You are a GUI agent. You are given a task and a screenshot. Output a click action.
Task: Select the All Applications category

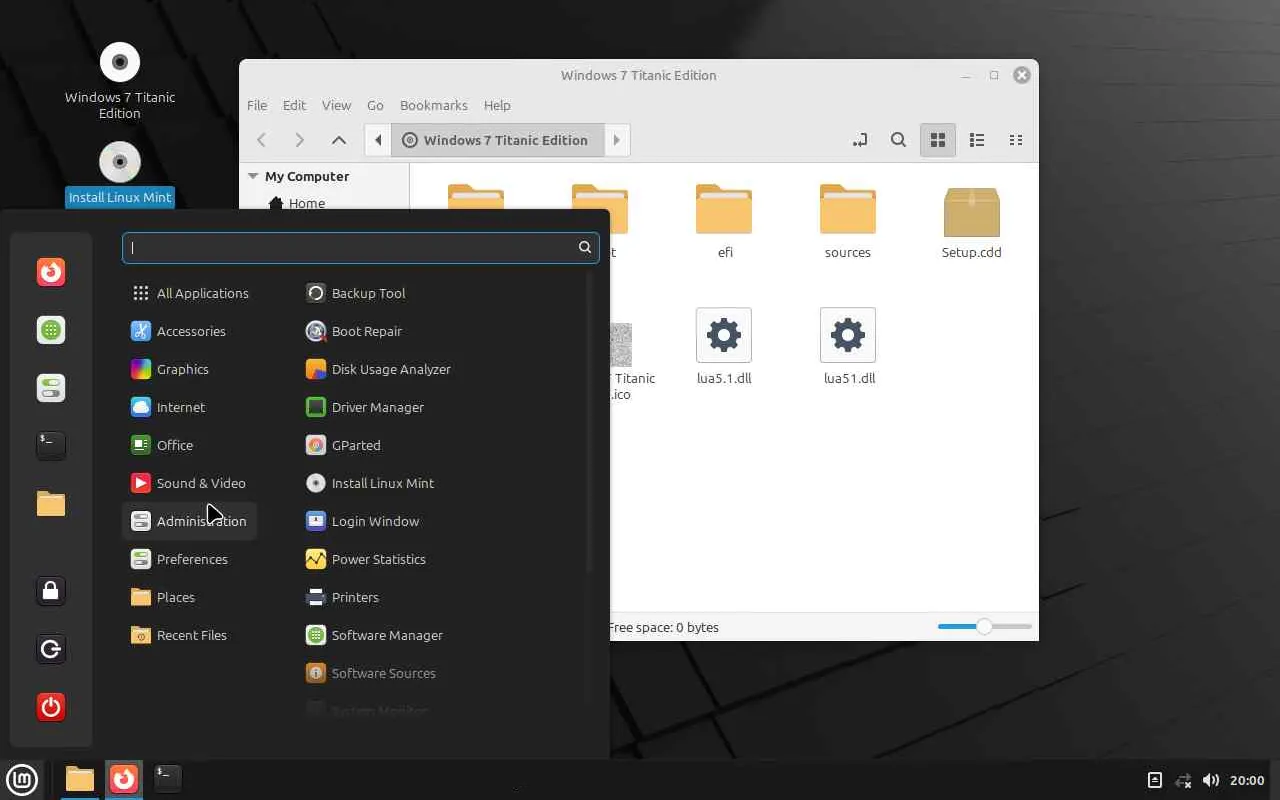190,293
